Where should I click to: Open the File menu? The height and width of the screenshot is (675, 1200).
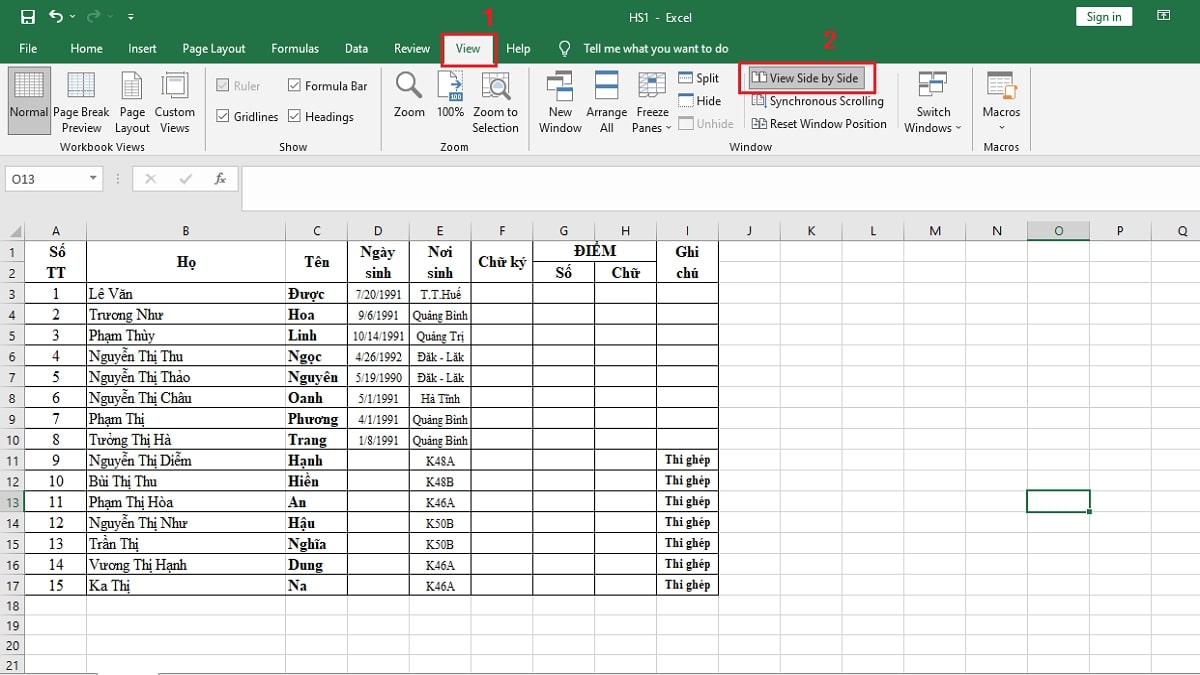(x=28, y=48)
